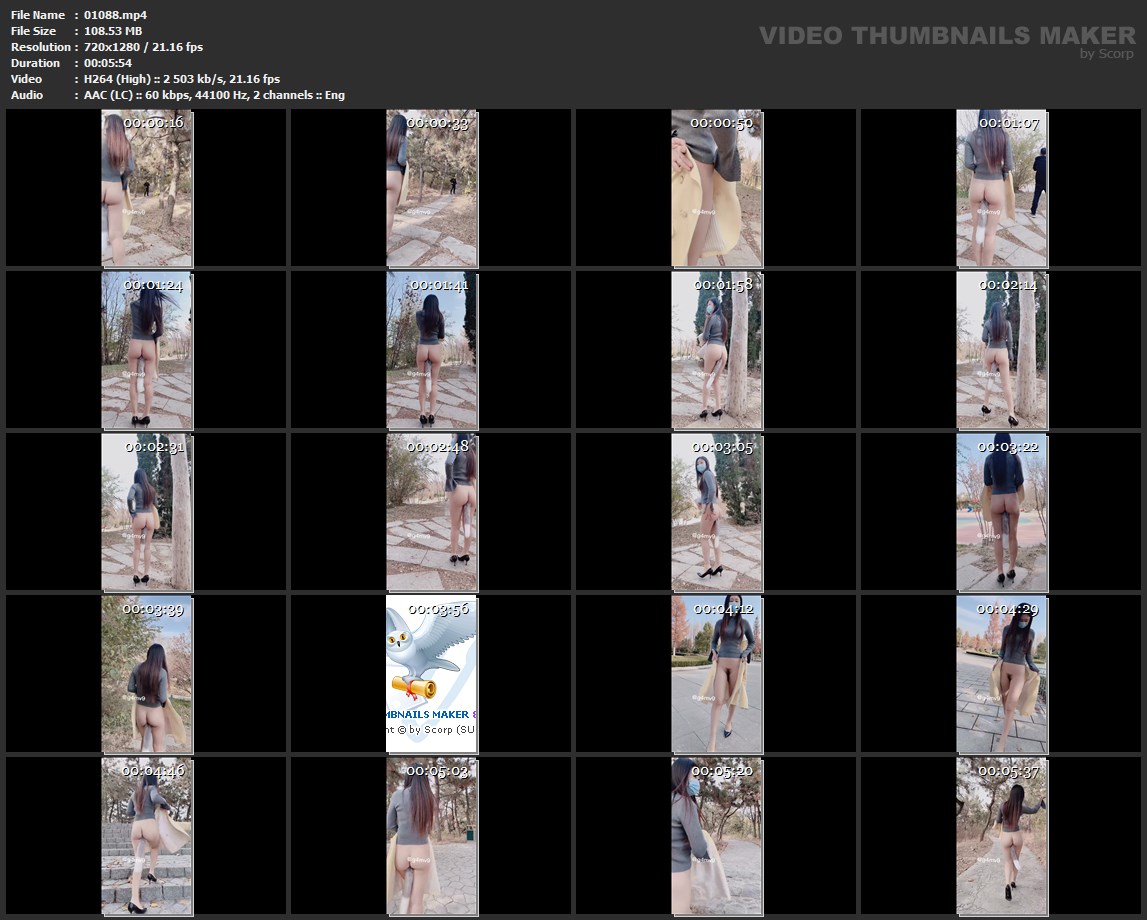The image size is (1147, 920).
Task: Click the 00:01:24 frame thumbnail
Action: tap(146, 350)
